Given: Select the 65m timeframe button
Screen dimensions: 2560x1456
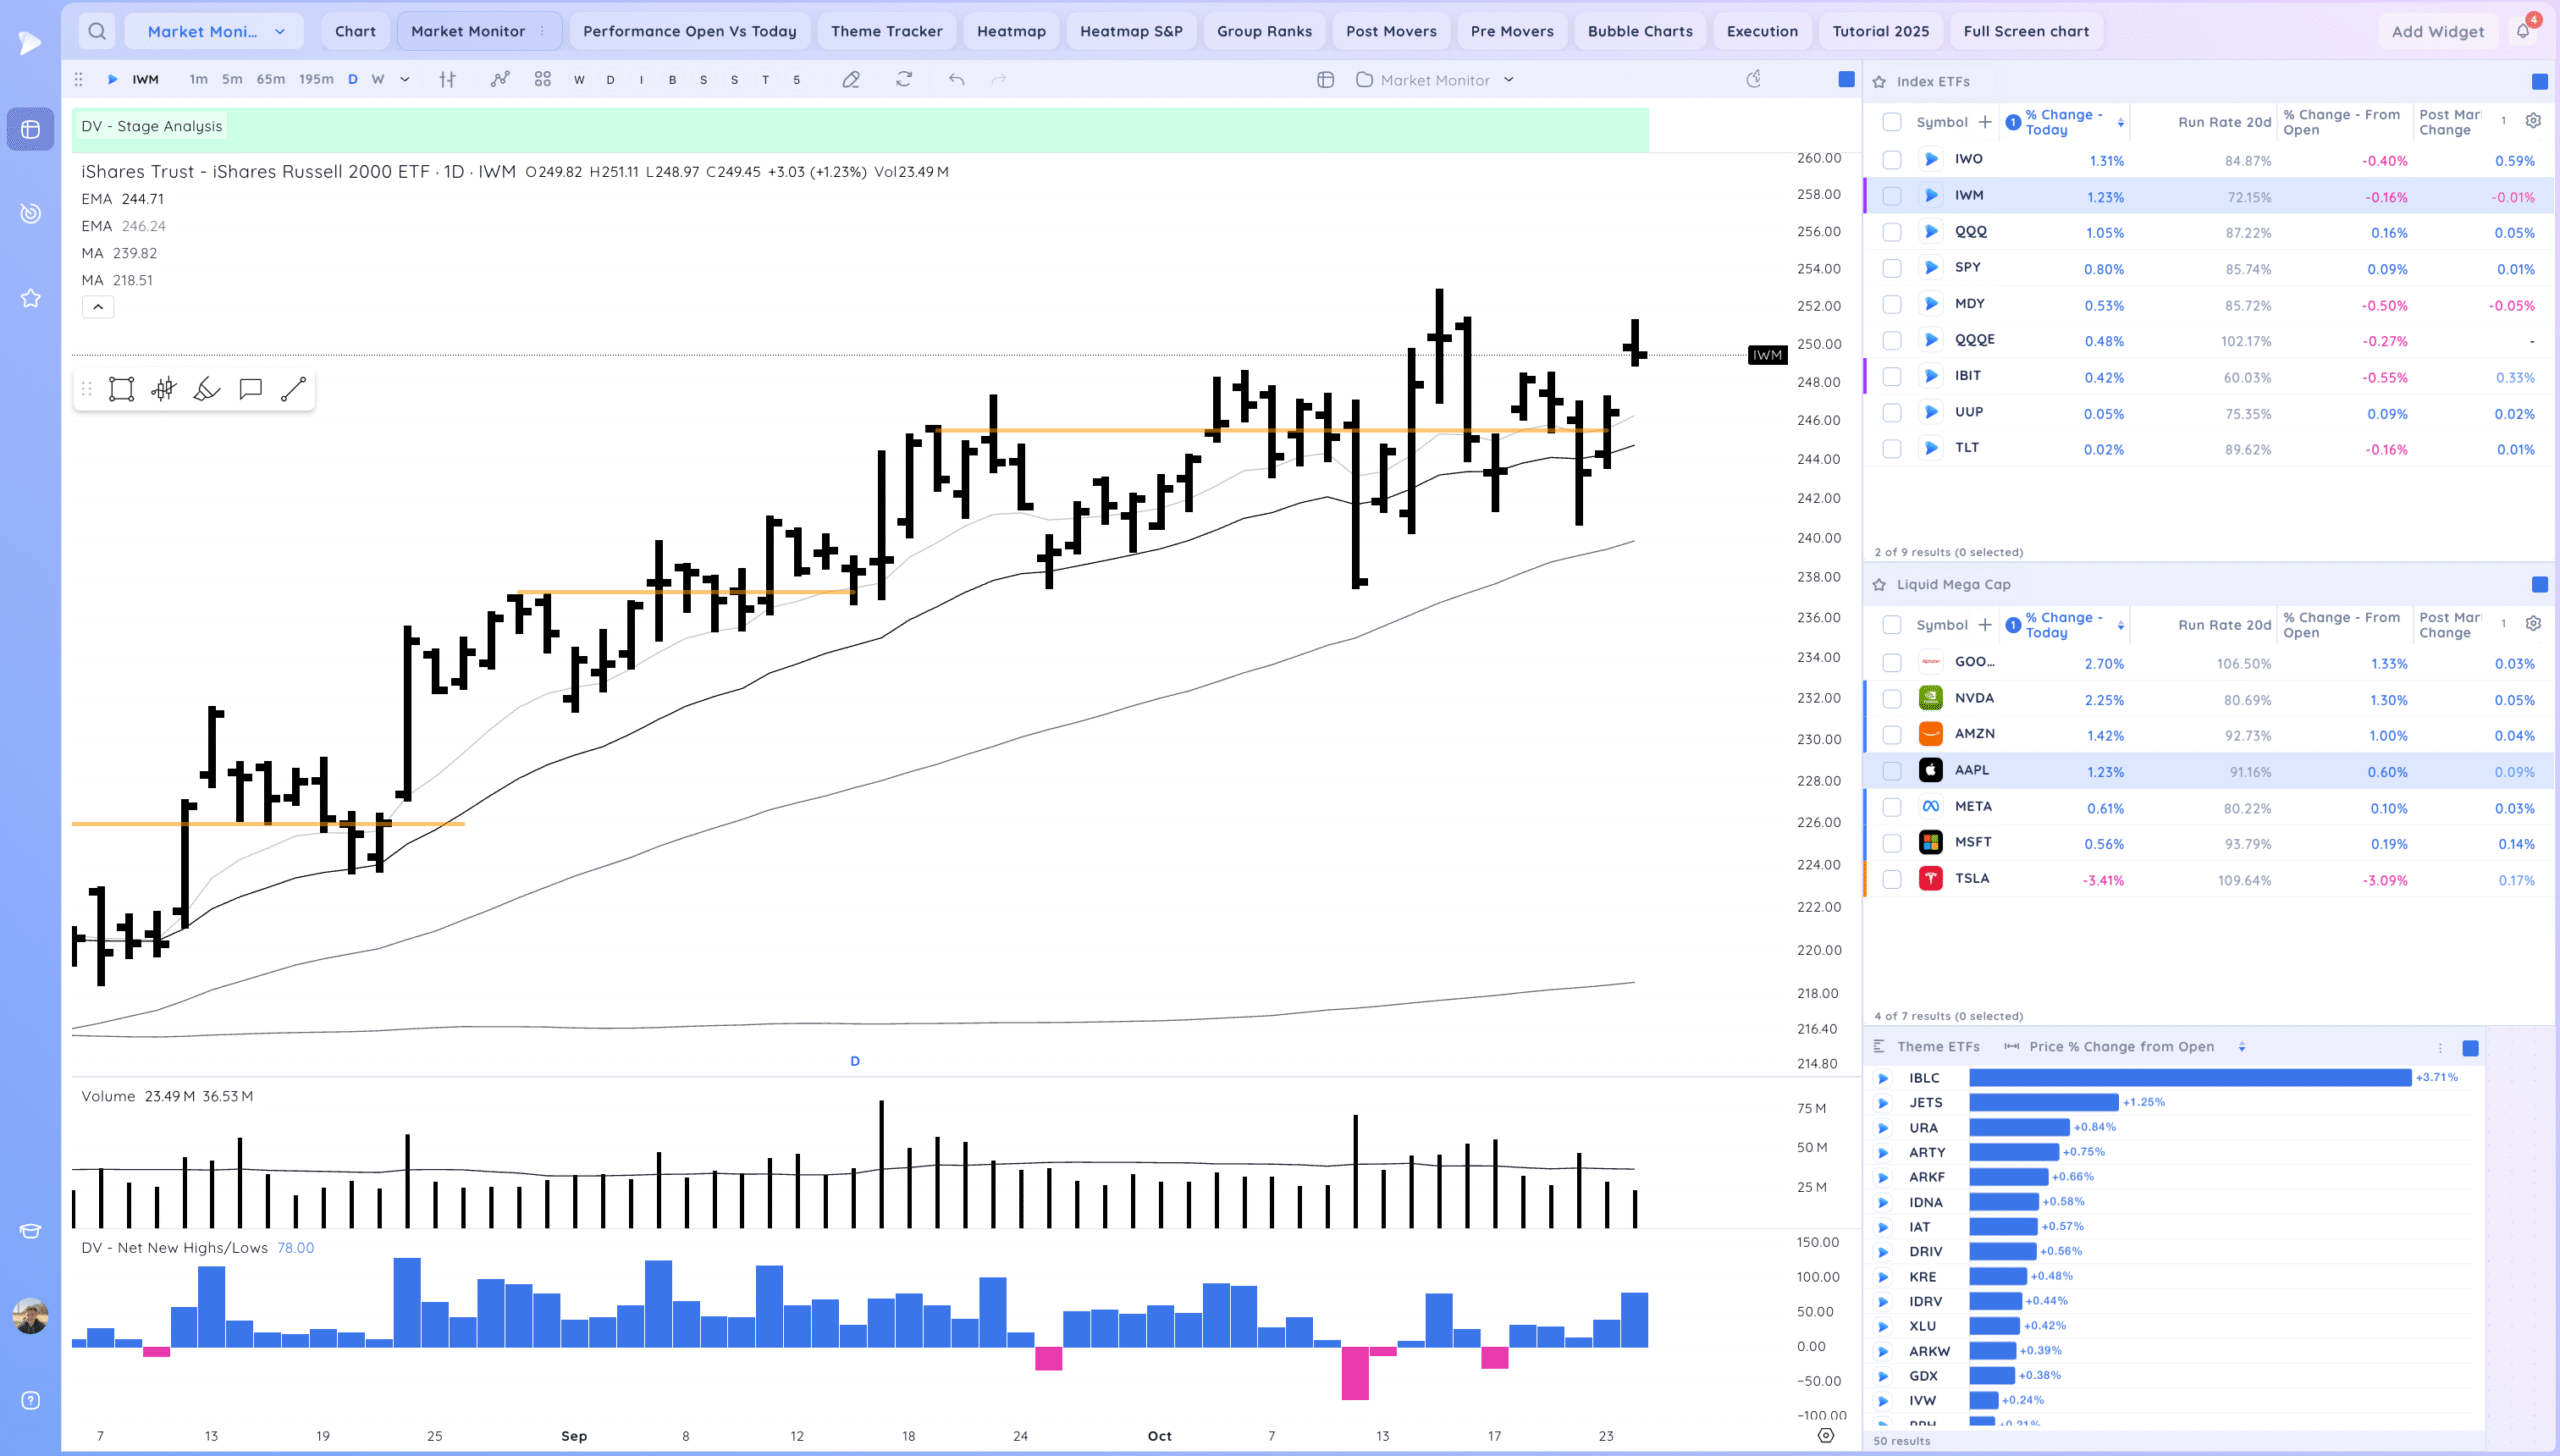Looking at the screenshot, I should (270, 80).
